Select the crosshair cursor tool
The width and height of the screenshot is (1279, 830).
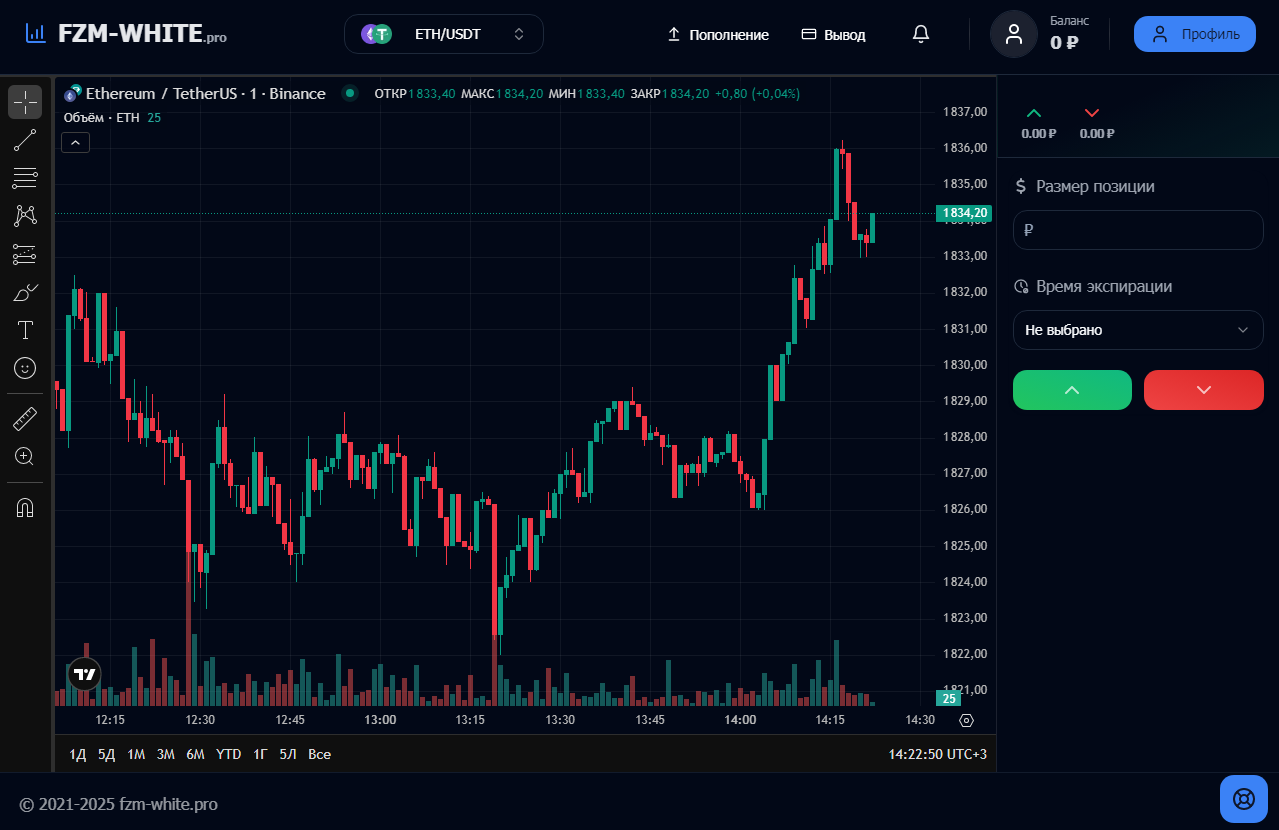(25, 102)
